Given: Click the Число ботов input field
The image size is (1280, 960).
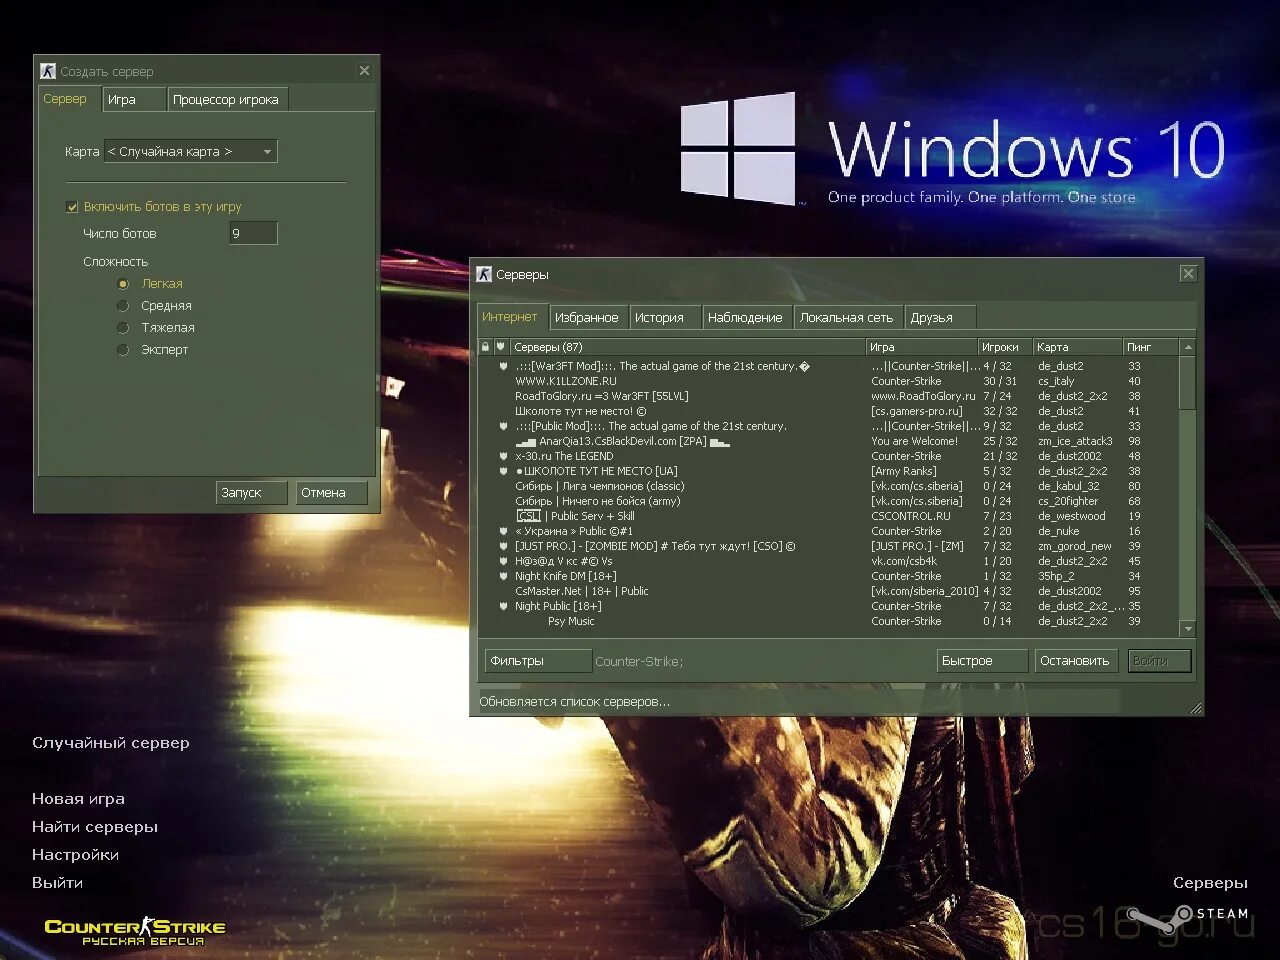Looking at the screenshot, I should [x=253, y=233].
